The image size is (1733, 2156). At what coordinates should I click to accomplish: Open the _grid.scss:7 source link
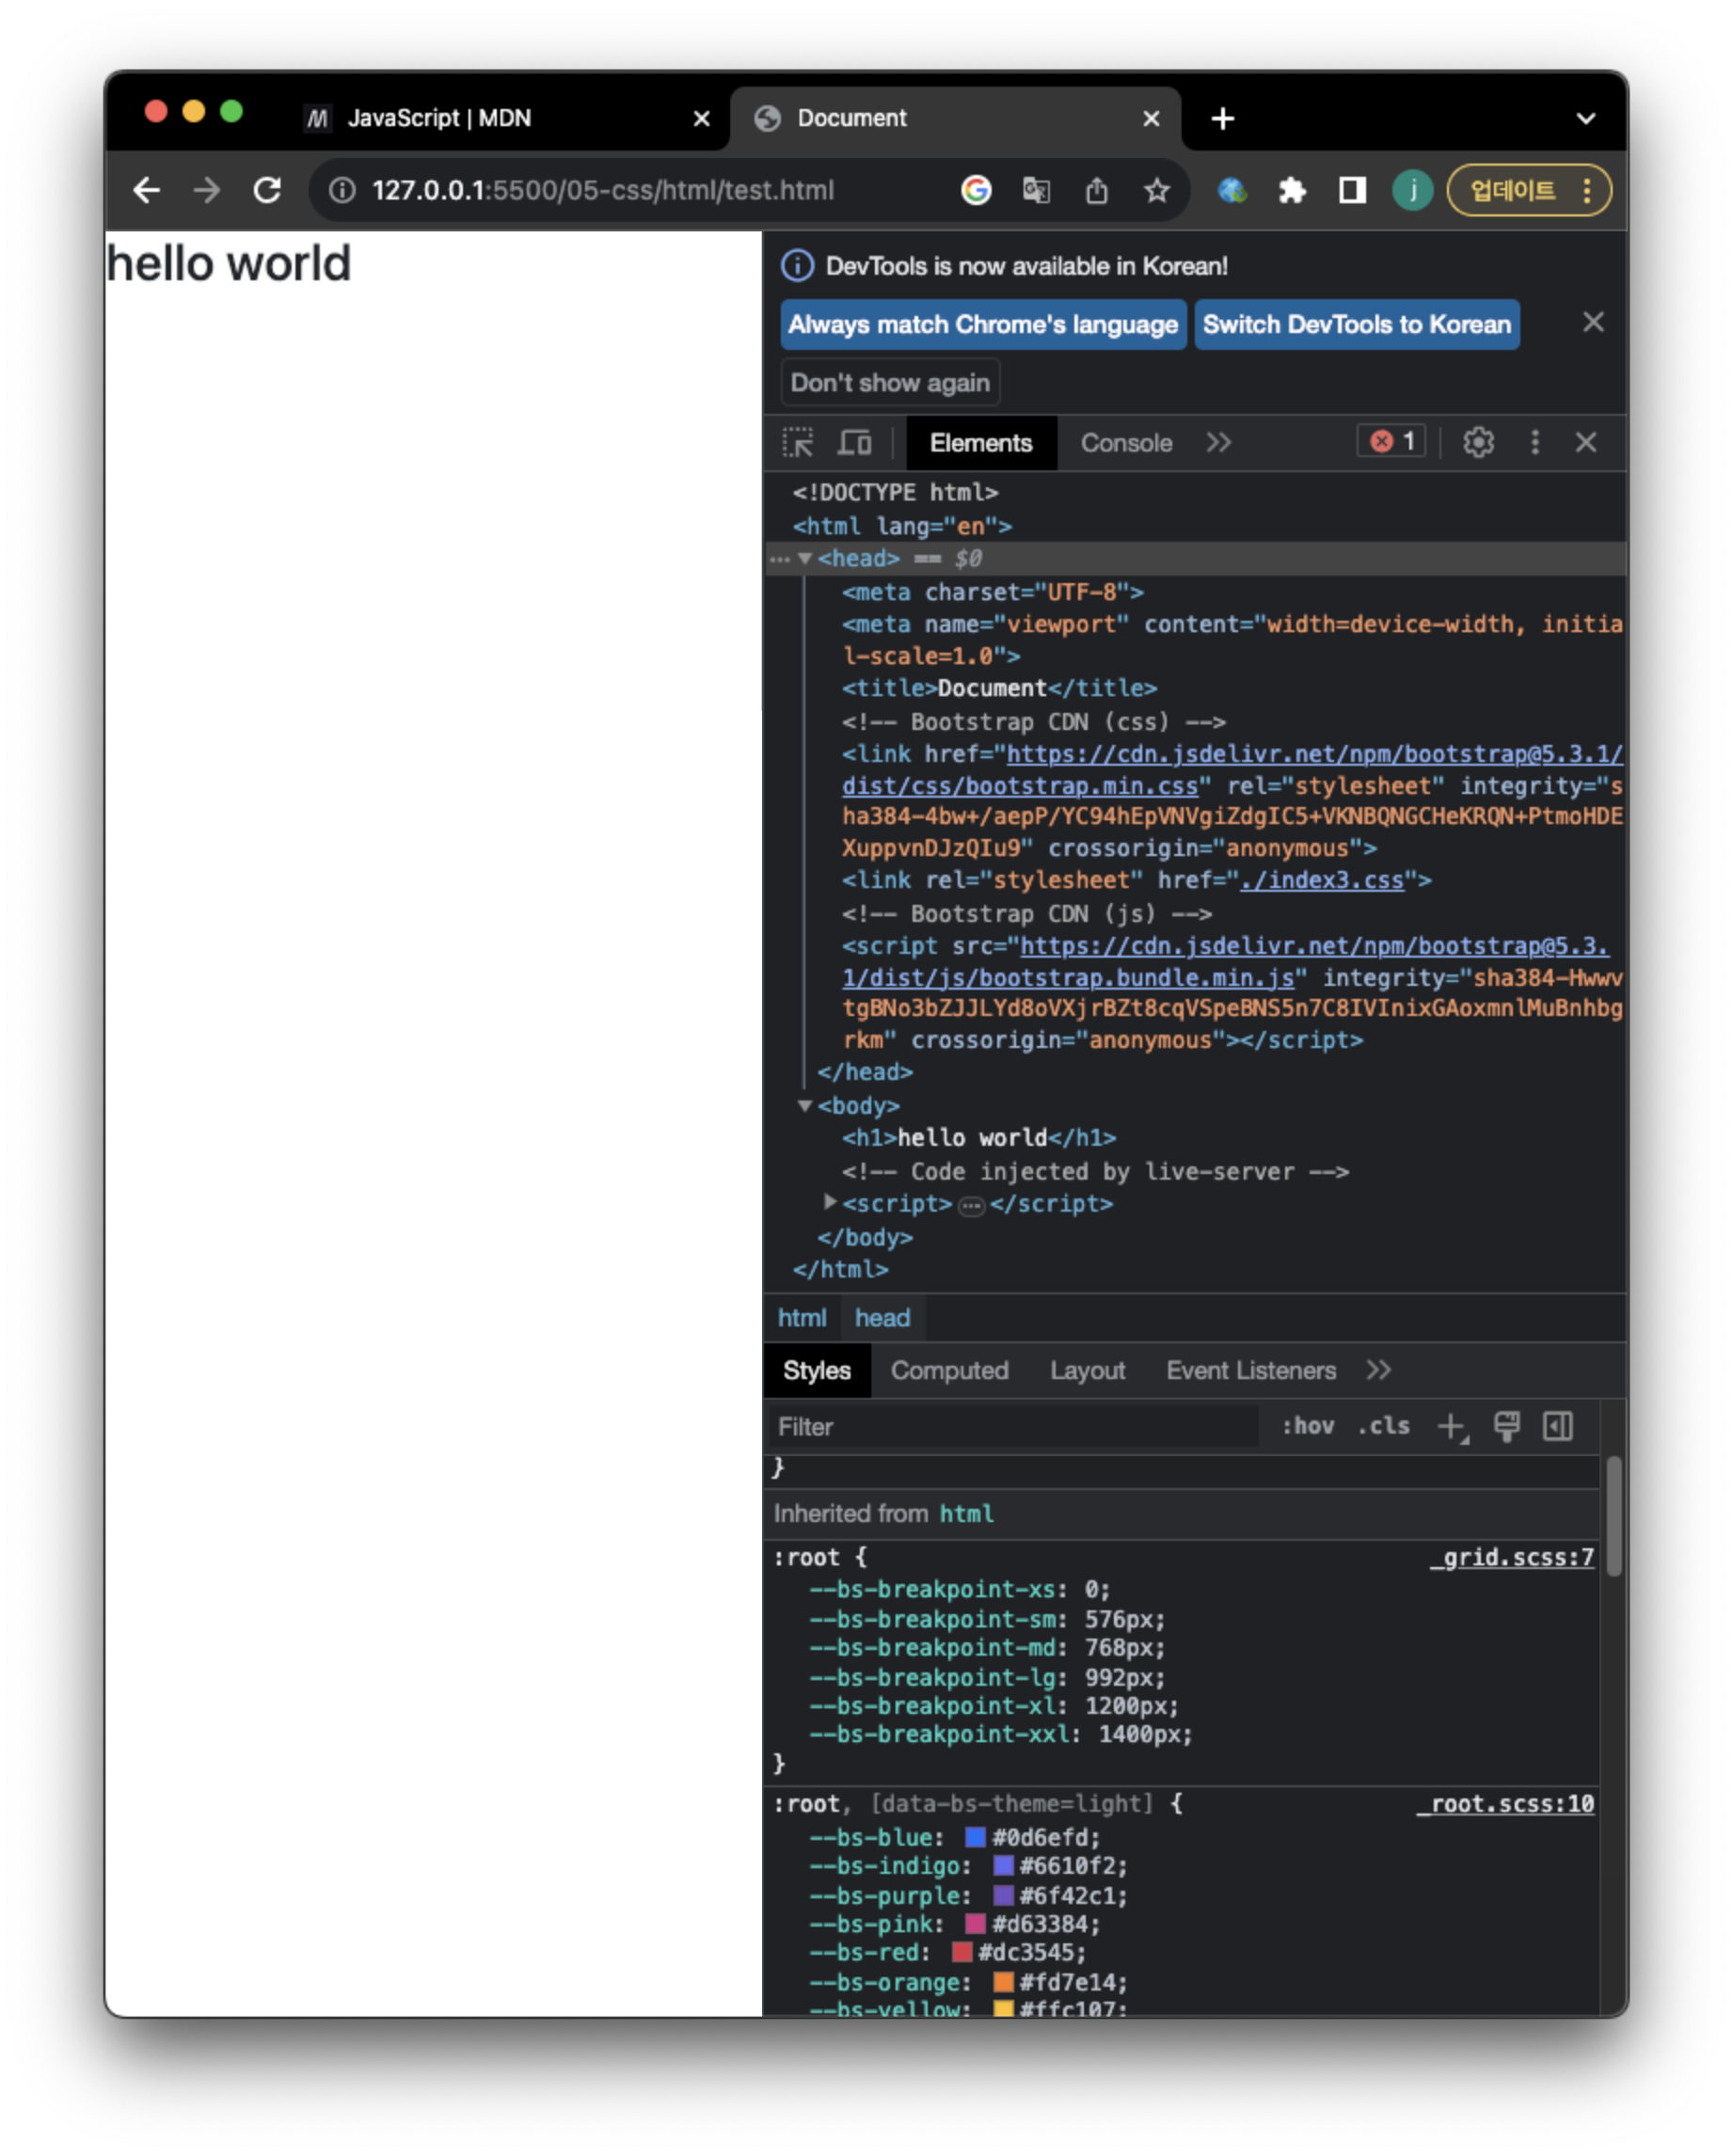pos(1510,1556)
